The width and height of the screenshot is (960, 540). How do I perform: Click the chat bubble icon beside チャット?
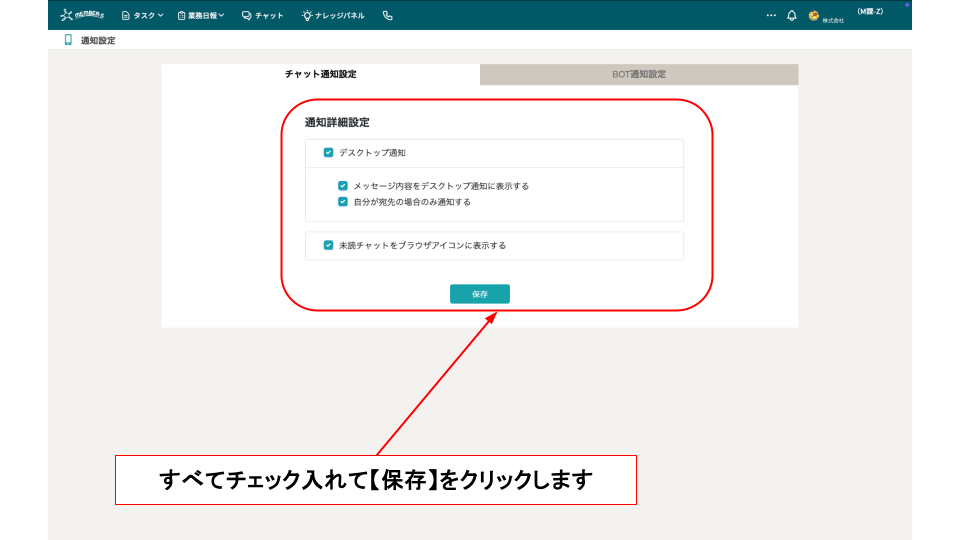[246, 15]
